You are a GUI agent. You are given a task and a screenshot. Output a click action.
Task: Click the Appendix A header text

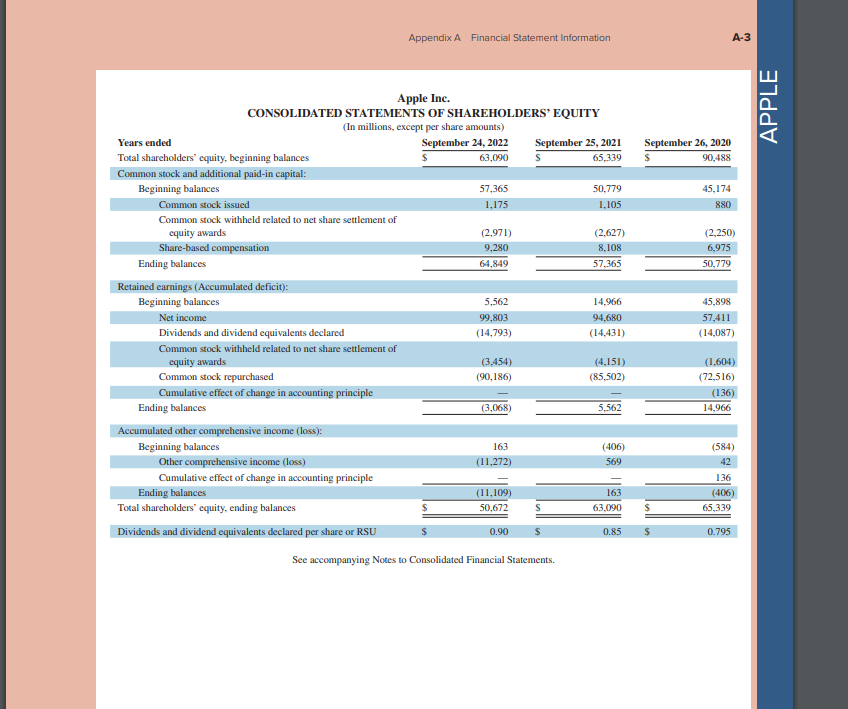[x=433, y=37]
